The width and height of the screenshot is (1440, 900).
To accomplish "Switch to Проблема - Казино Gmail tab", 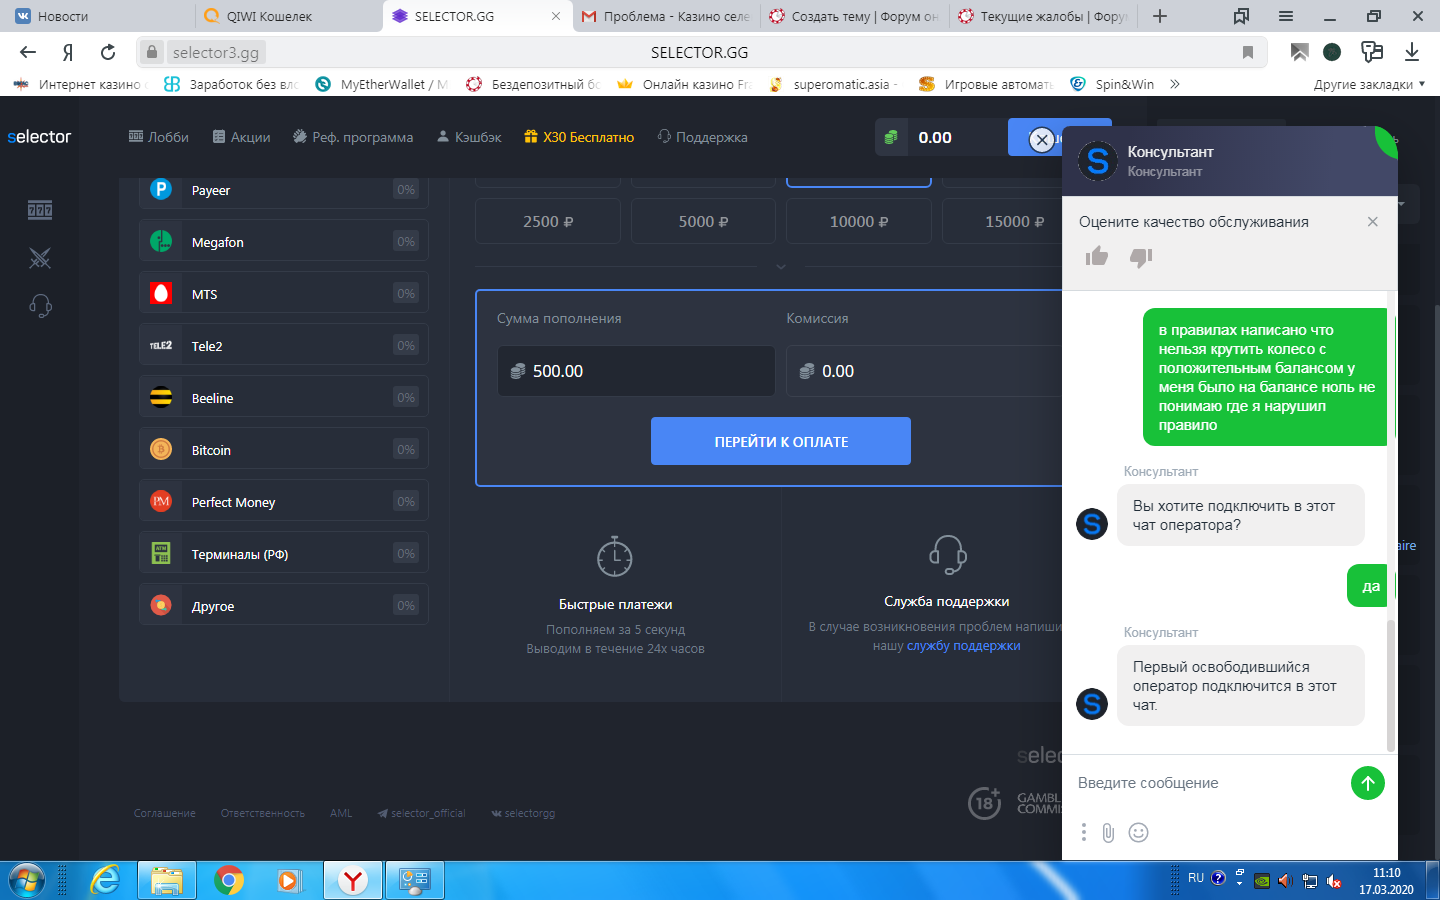I will pos(665,16).
